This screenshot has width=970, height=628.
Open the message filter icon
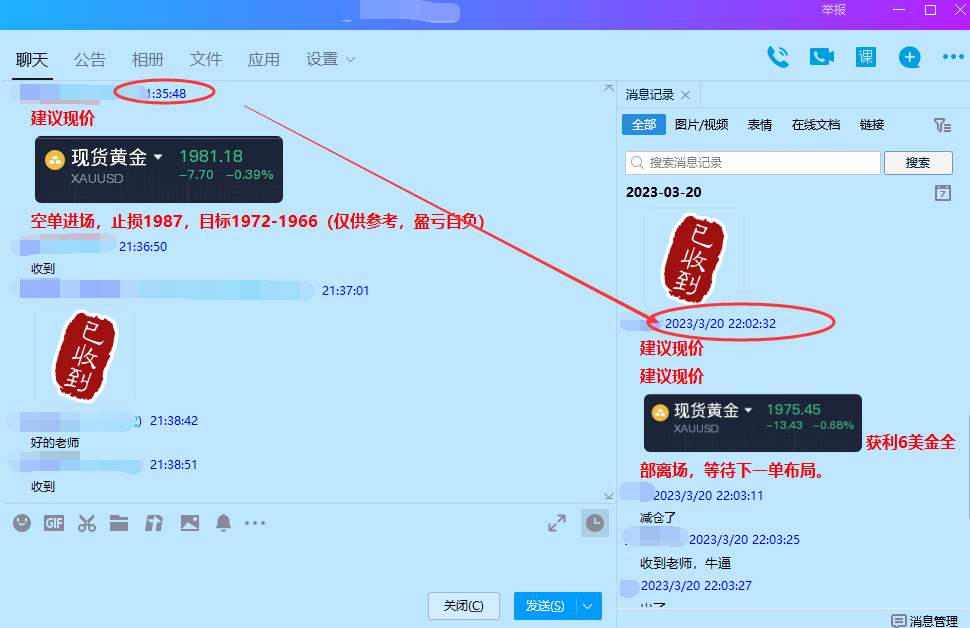(942, 126)
